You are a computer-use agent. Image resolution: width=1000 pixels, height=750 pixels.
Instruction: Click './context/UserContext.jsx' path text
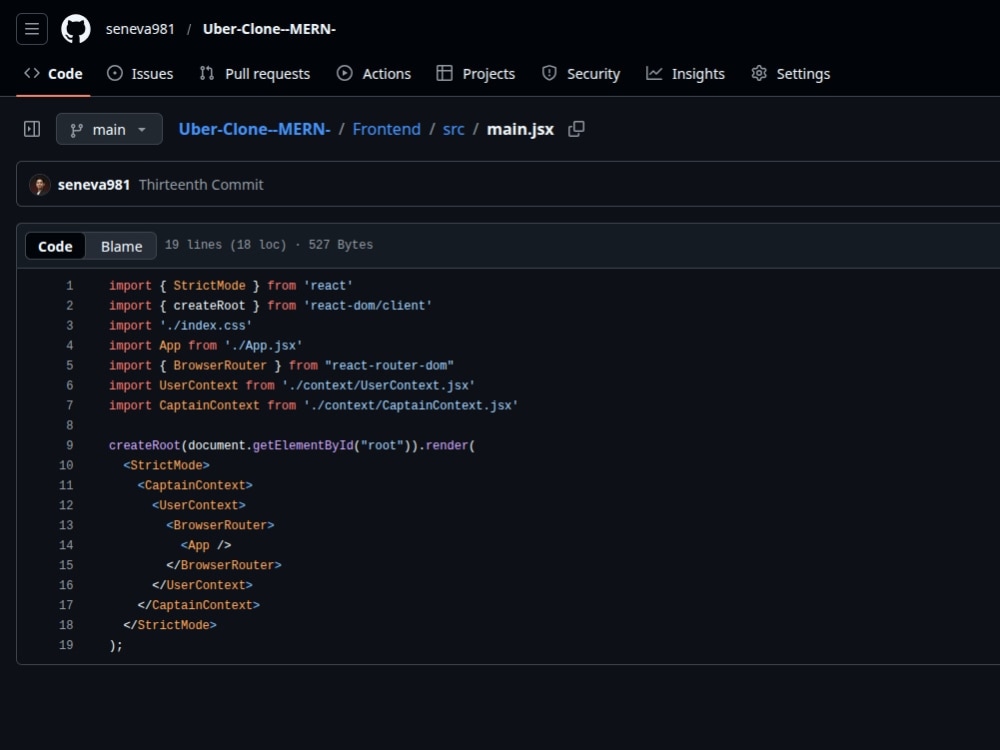pos(378,386)
